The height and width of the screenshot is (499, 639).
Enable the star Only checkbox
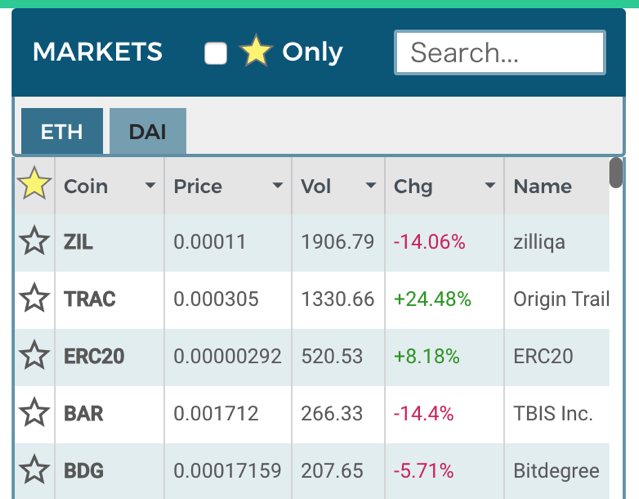coord(216,53)
